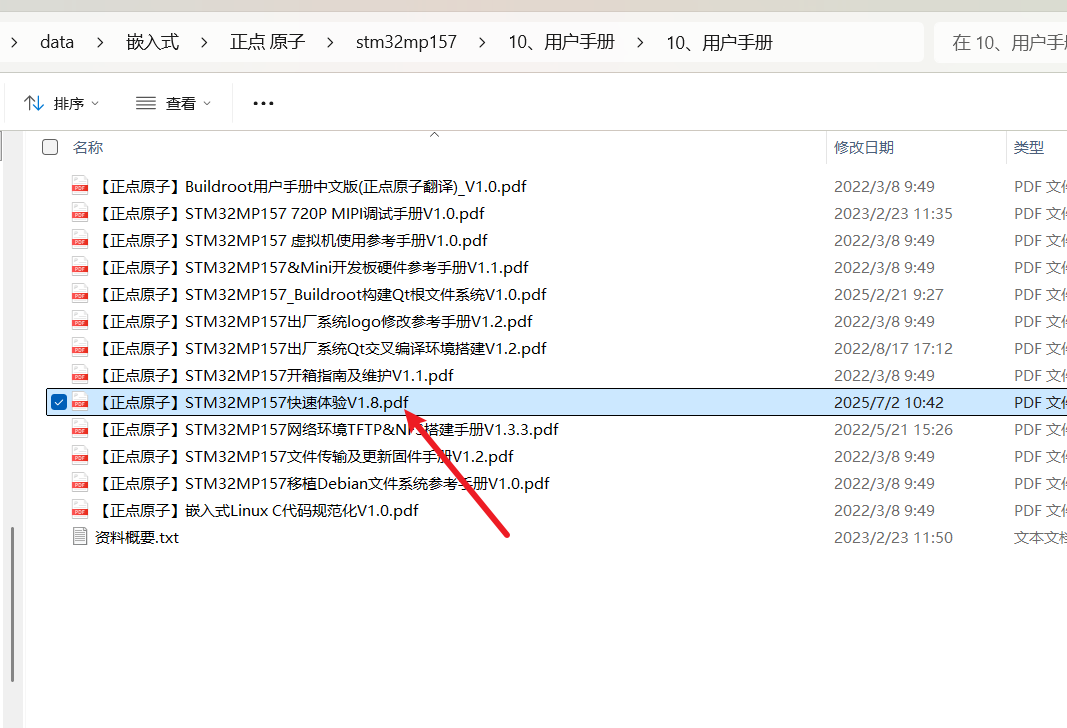The height and width of the screenshot is (728, 1067).
Task: Click the 文本文档 type cell for 资料概要.txt
Action: pos(1040,537)
